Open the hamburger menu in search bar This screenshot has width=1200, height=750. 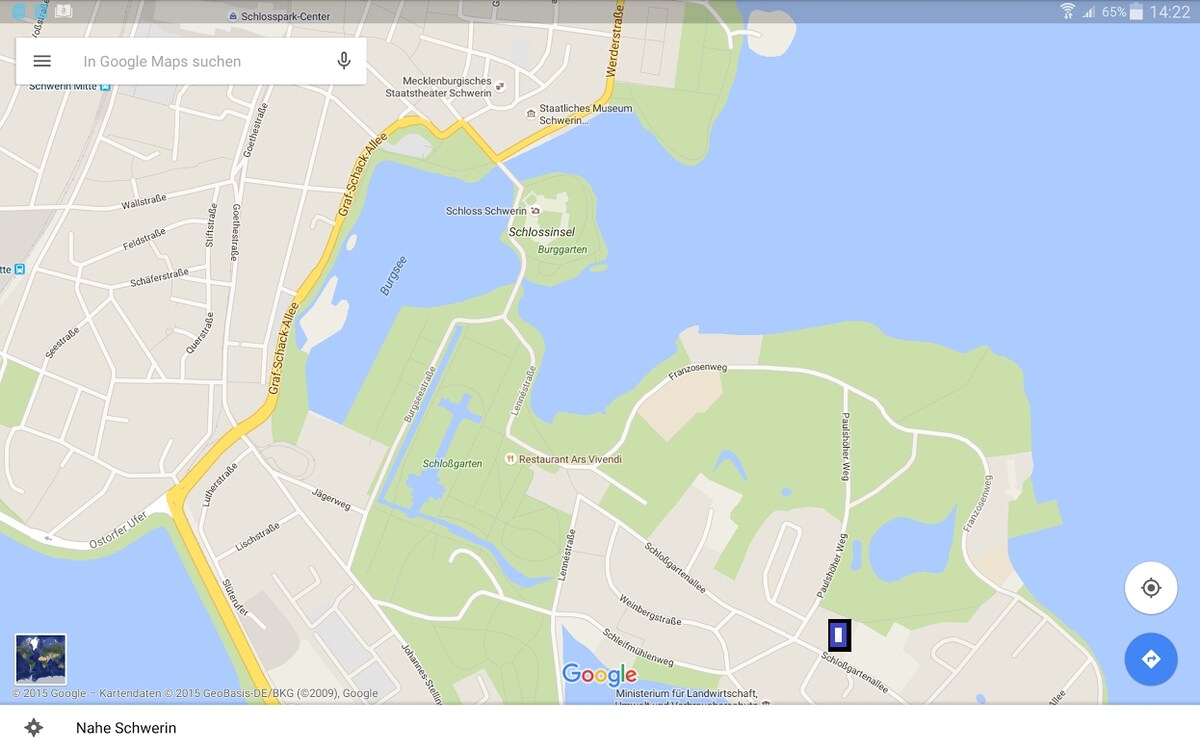coord(42,61)
